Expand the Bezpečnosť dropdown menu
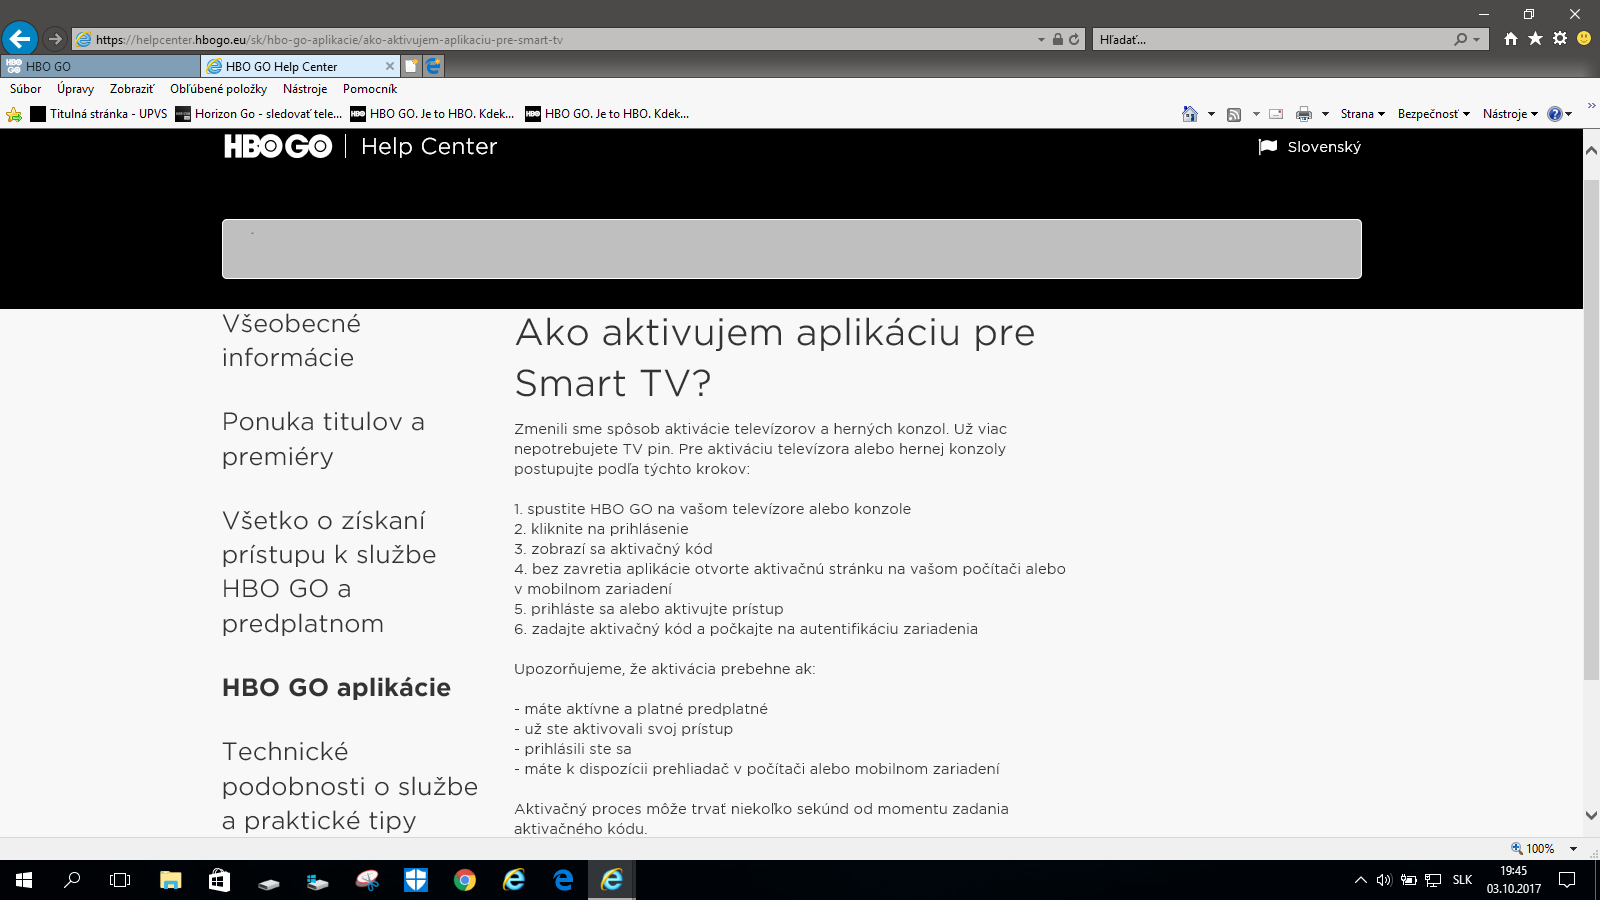Viewport: 1600px width, 900px height. pos(1433,114)
